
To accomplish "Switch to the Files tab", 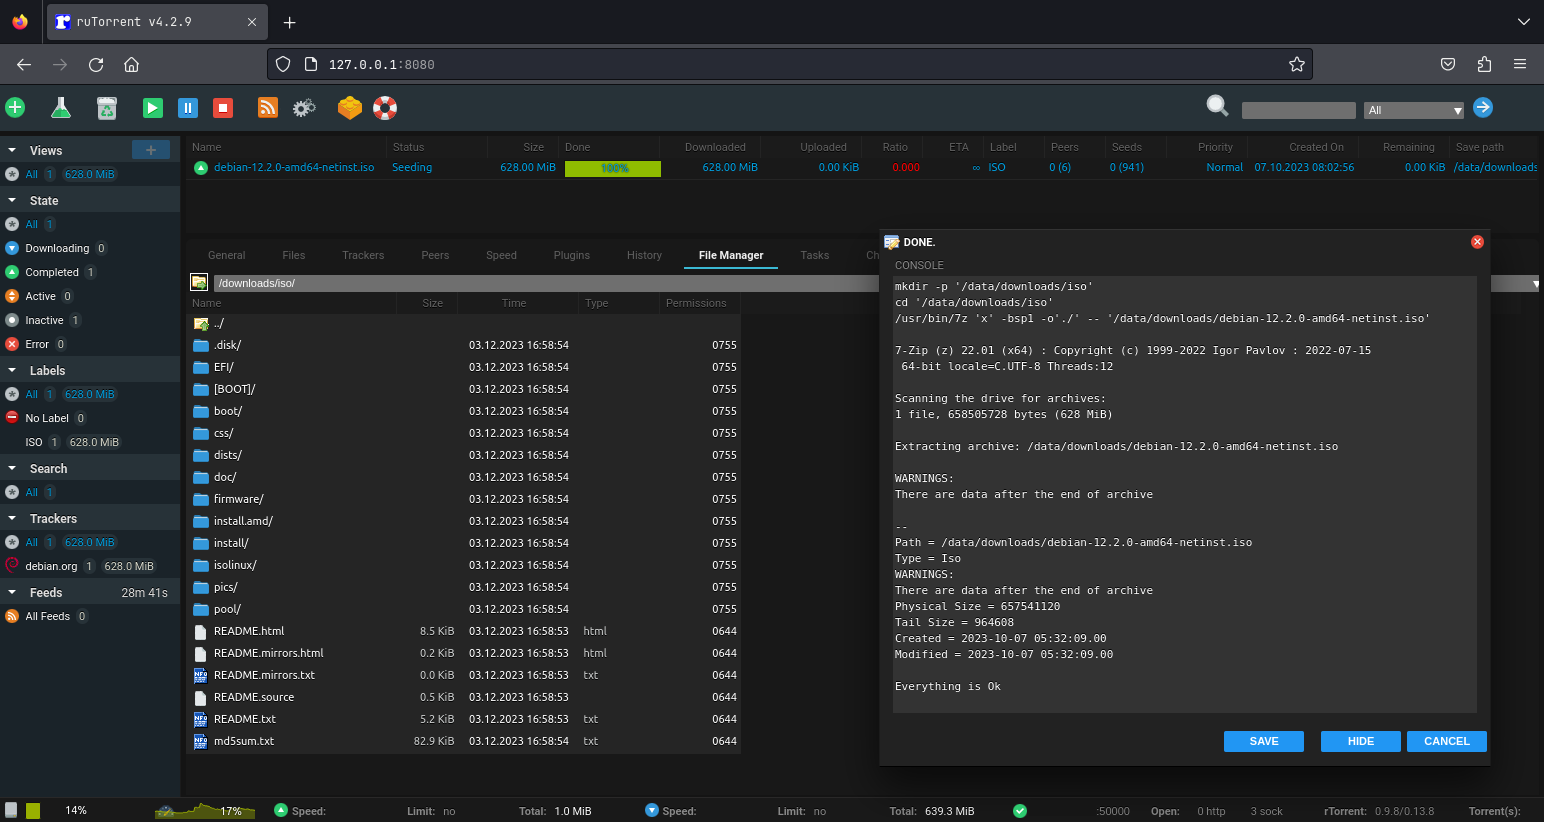I will [x=294, y=255].
